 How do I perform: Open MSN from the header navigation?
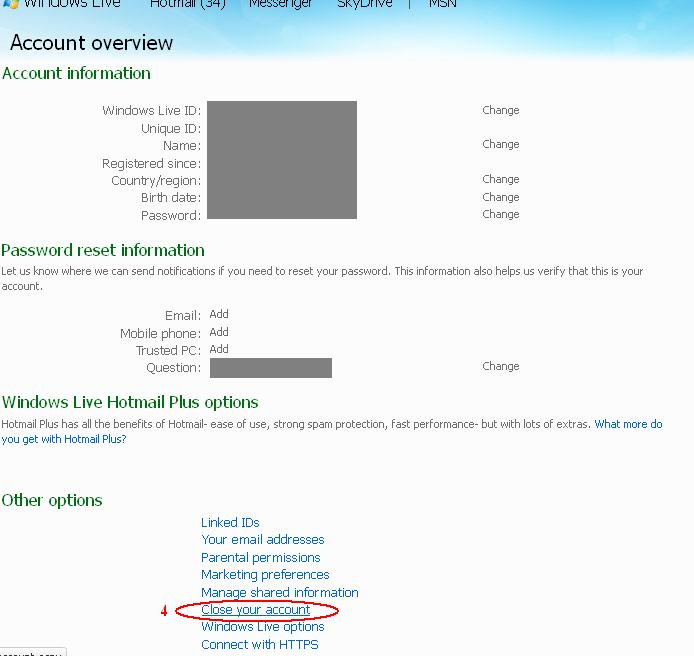click(x=443, y=4)
